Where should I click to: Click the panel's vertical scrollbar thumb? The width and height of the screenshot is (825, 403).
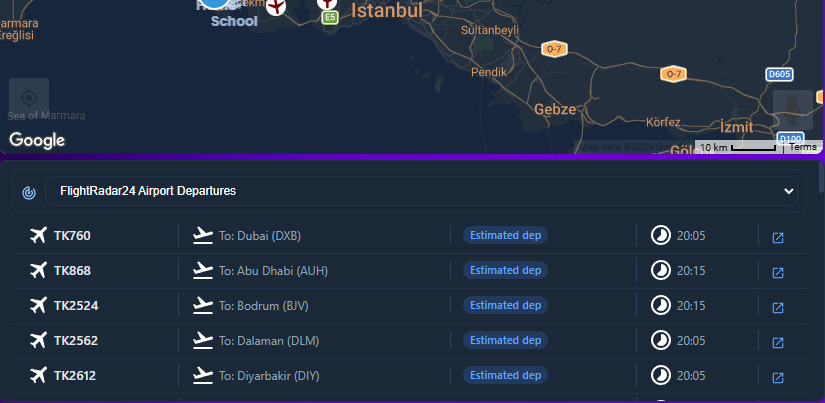(x=821, y=178)
